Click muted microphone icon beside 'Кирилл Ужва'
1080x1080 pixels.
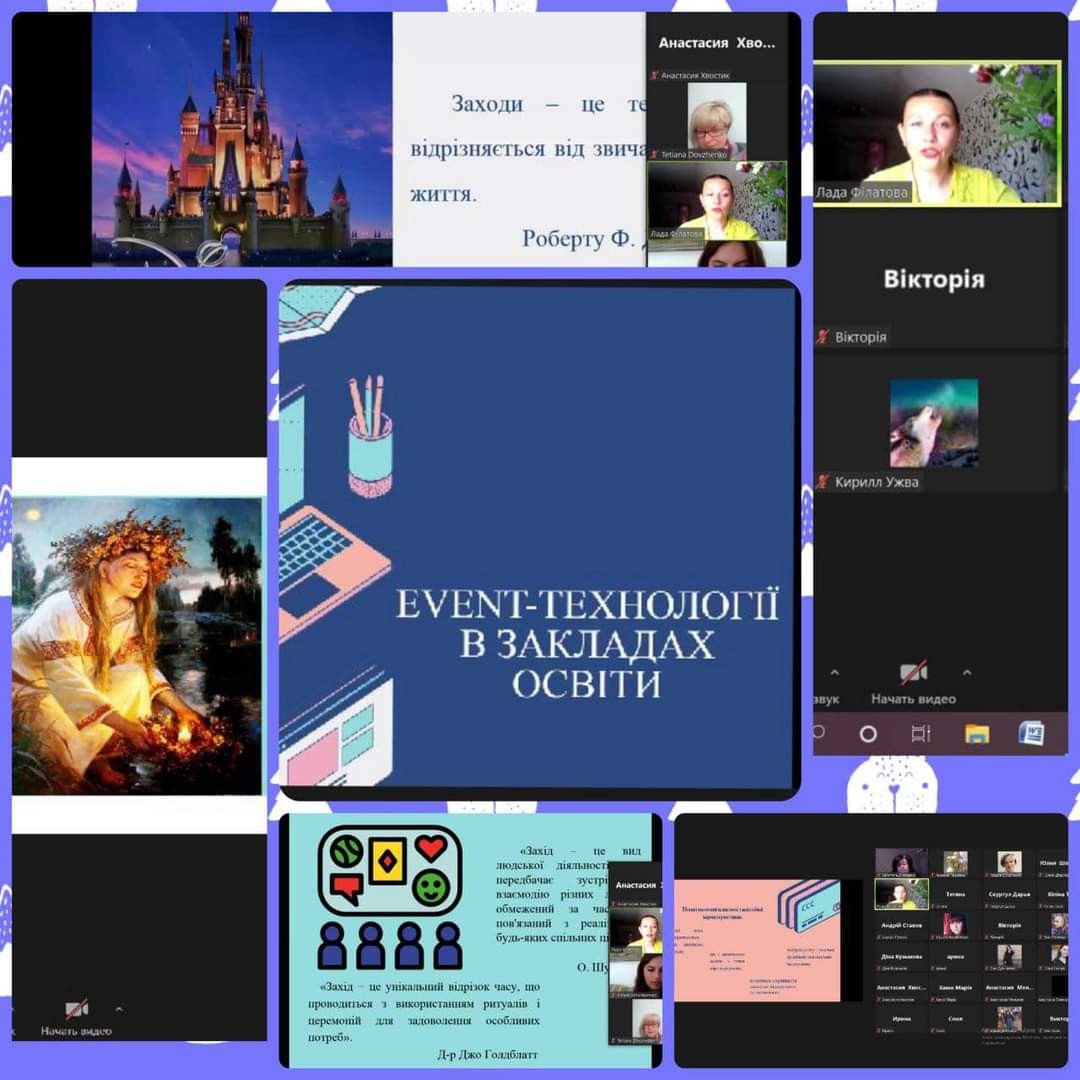822,481
